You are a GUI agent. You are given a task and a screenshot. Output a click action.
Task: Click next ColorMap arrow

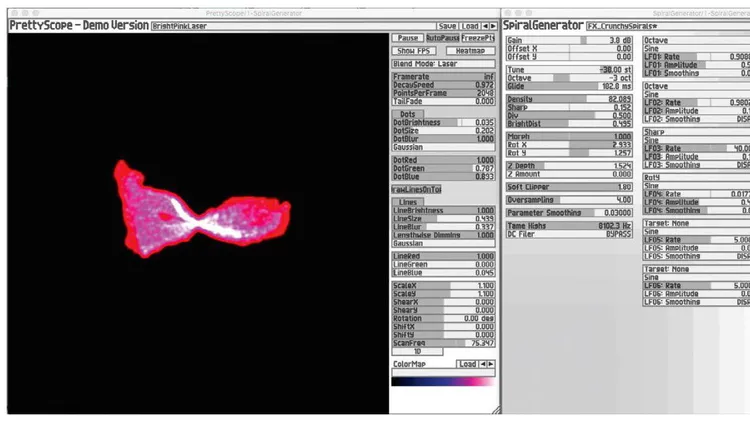pyautogui.click(x=491, y=364)
